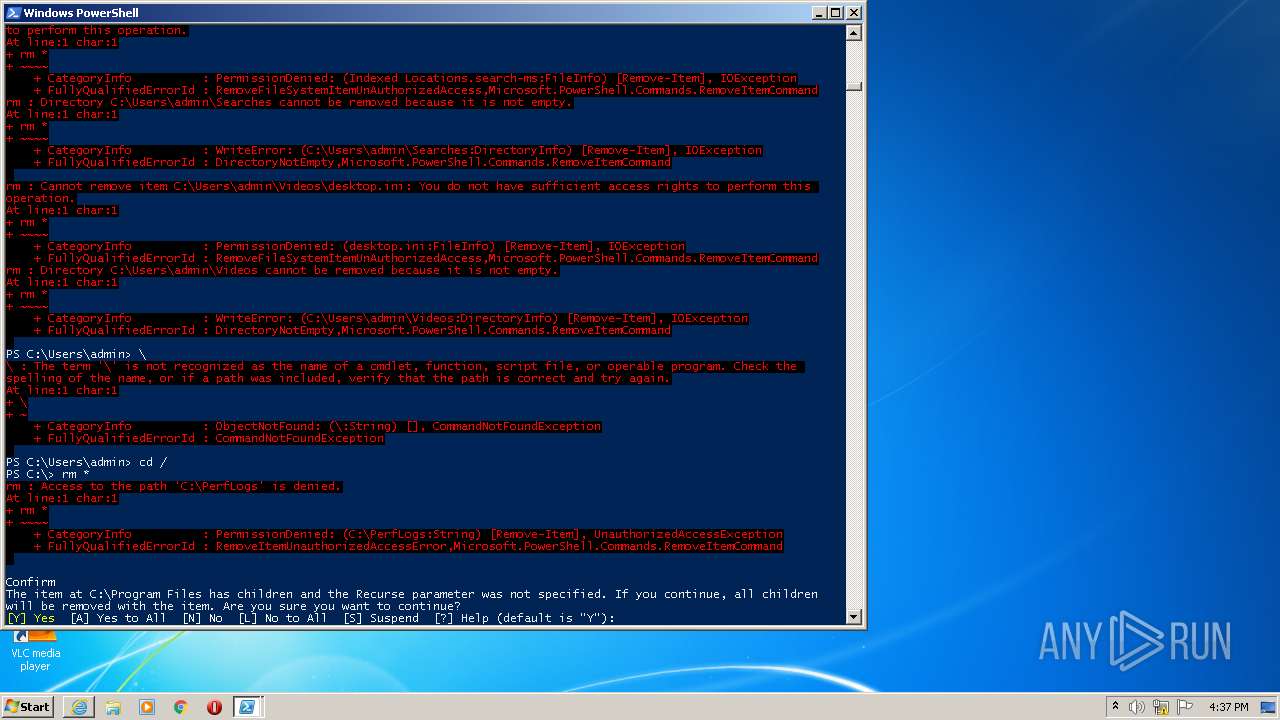Click the 'PS C:\Users\admin> \' command line

click(x=76, y=354)
